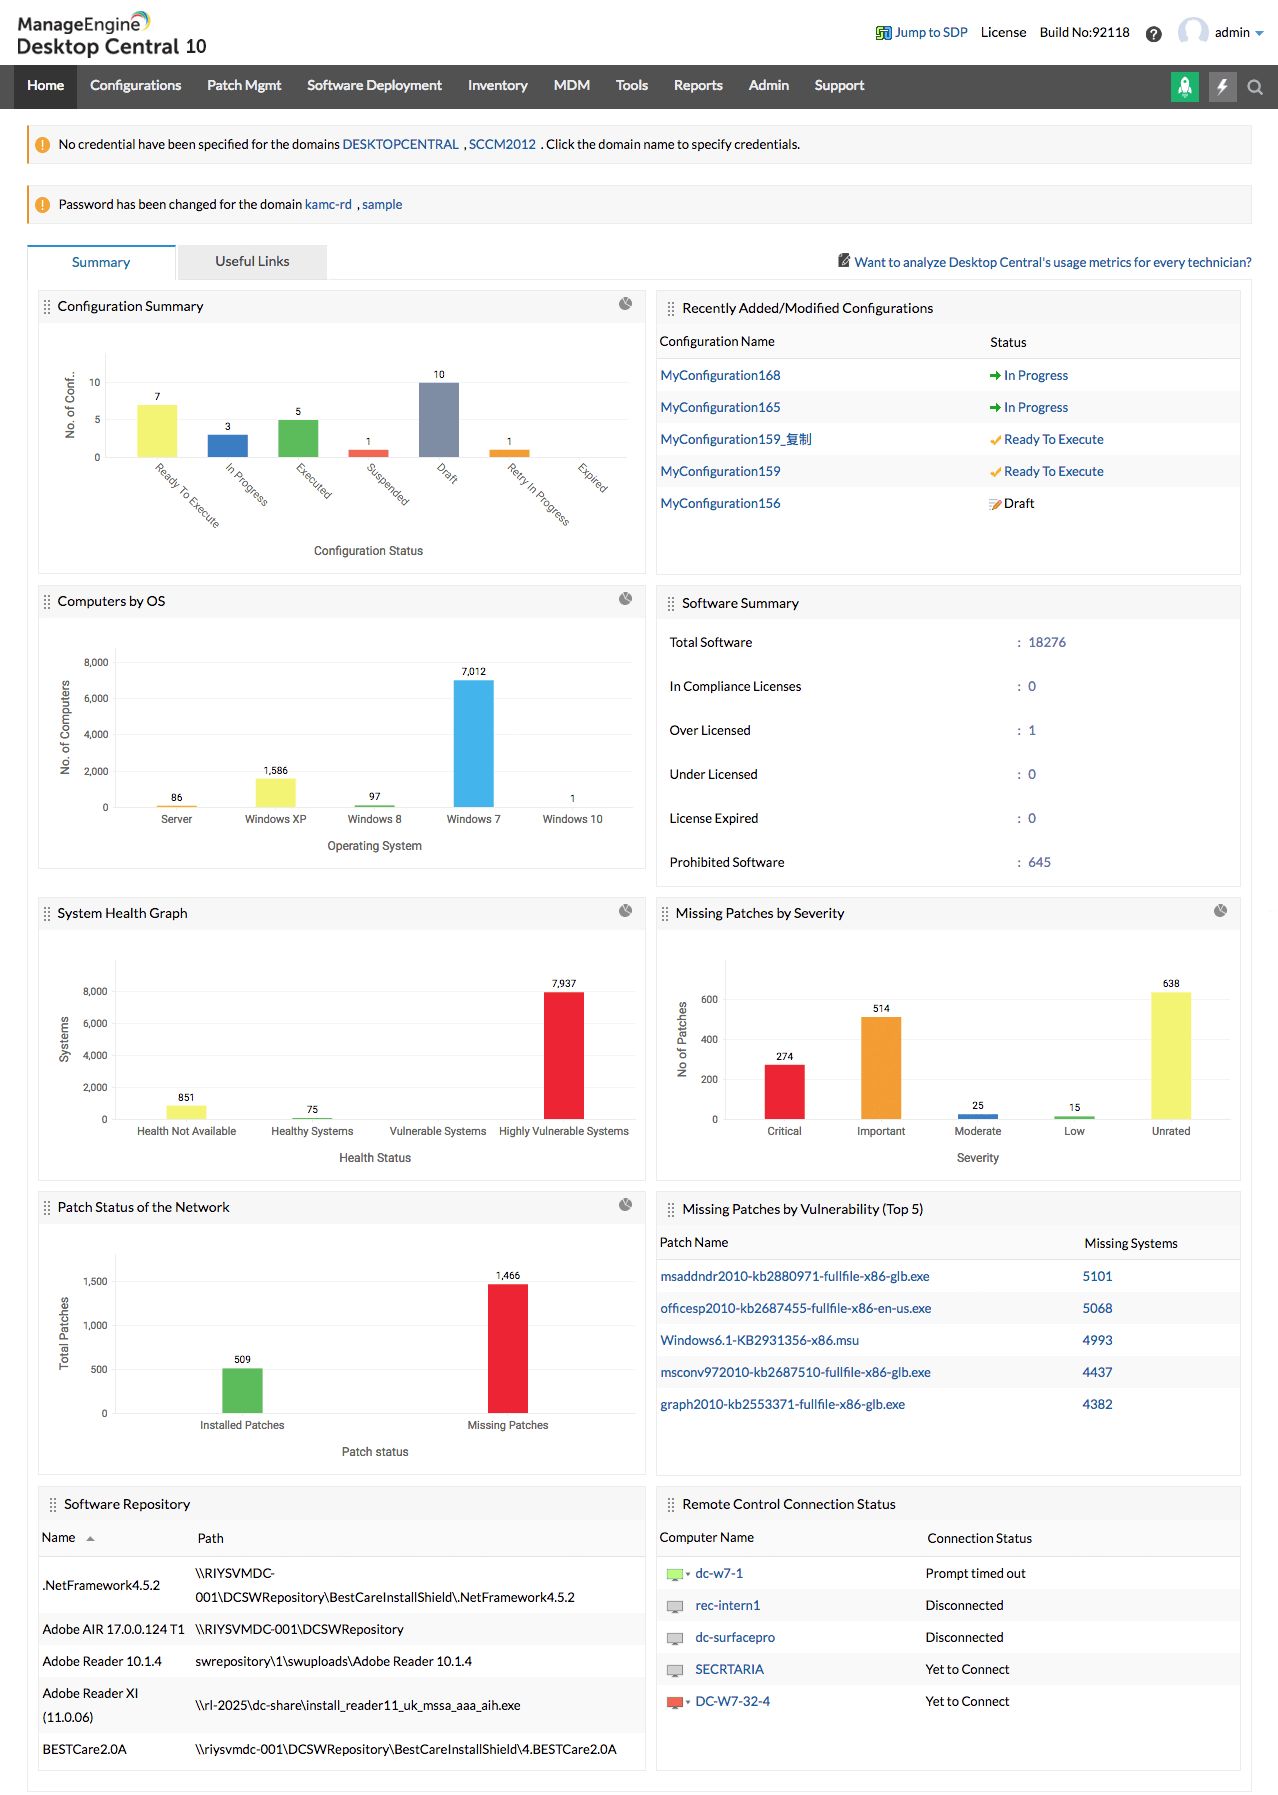This screenshot has width=1278, height=1795.
Task: Expand dropdown arrow beside dc-w7-1 computer
Action: [x=688, y=1575]
